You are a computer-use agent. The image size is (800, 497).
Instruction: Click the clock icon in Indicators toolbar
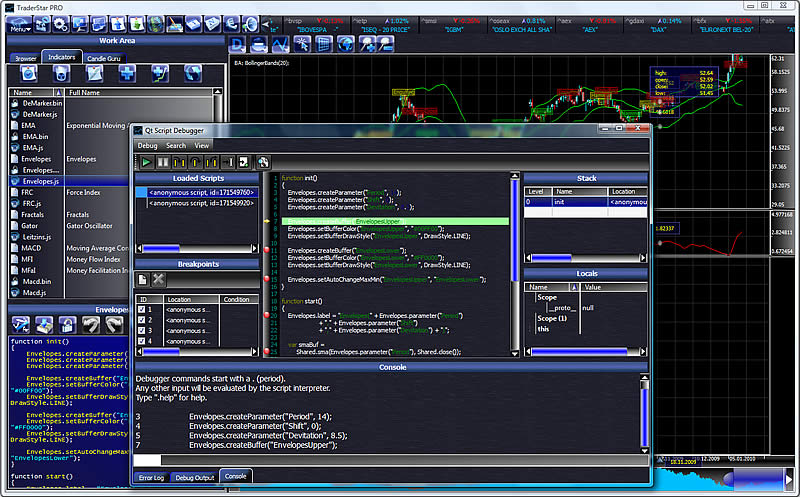[x=29, y=74]
